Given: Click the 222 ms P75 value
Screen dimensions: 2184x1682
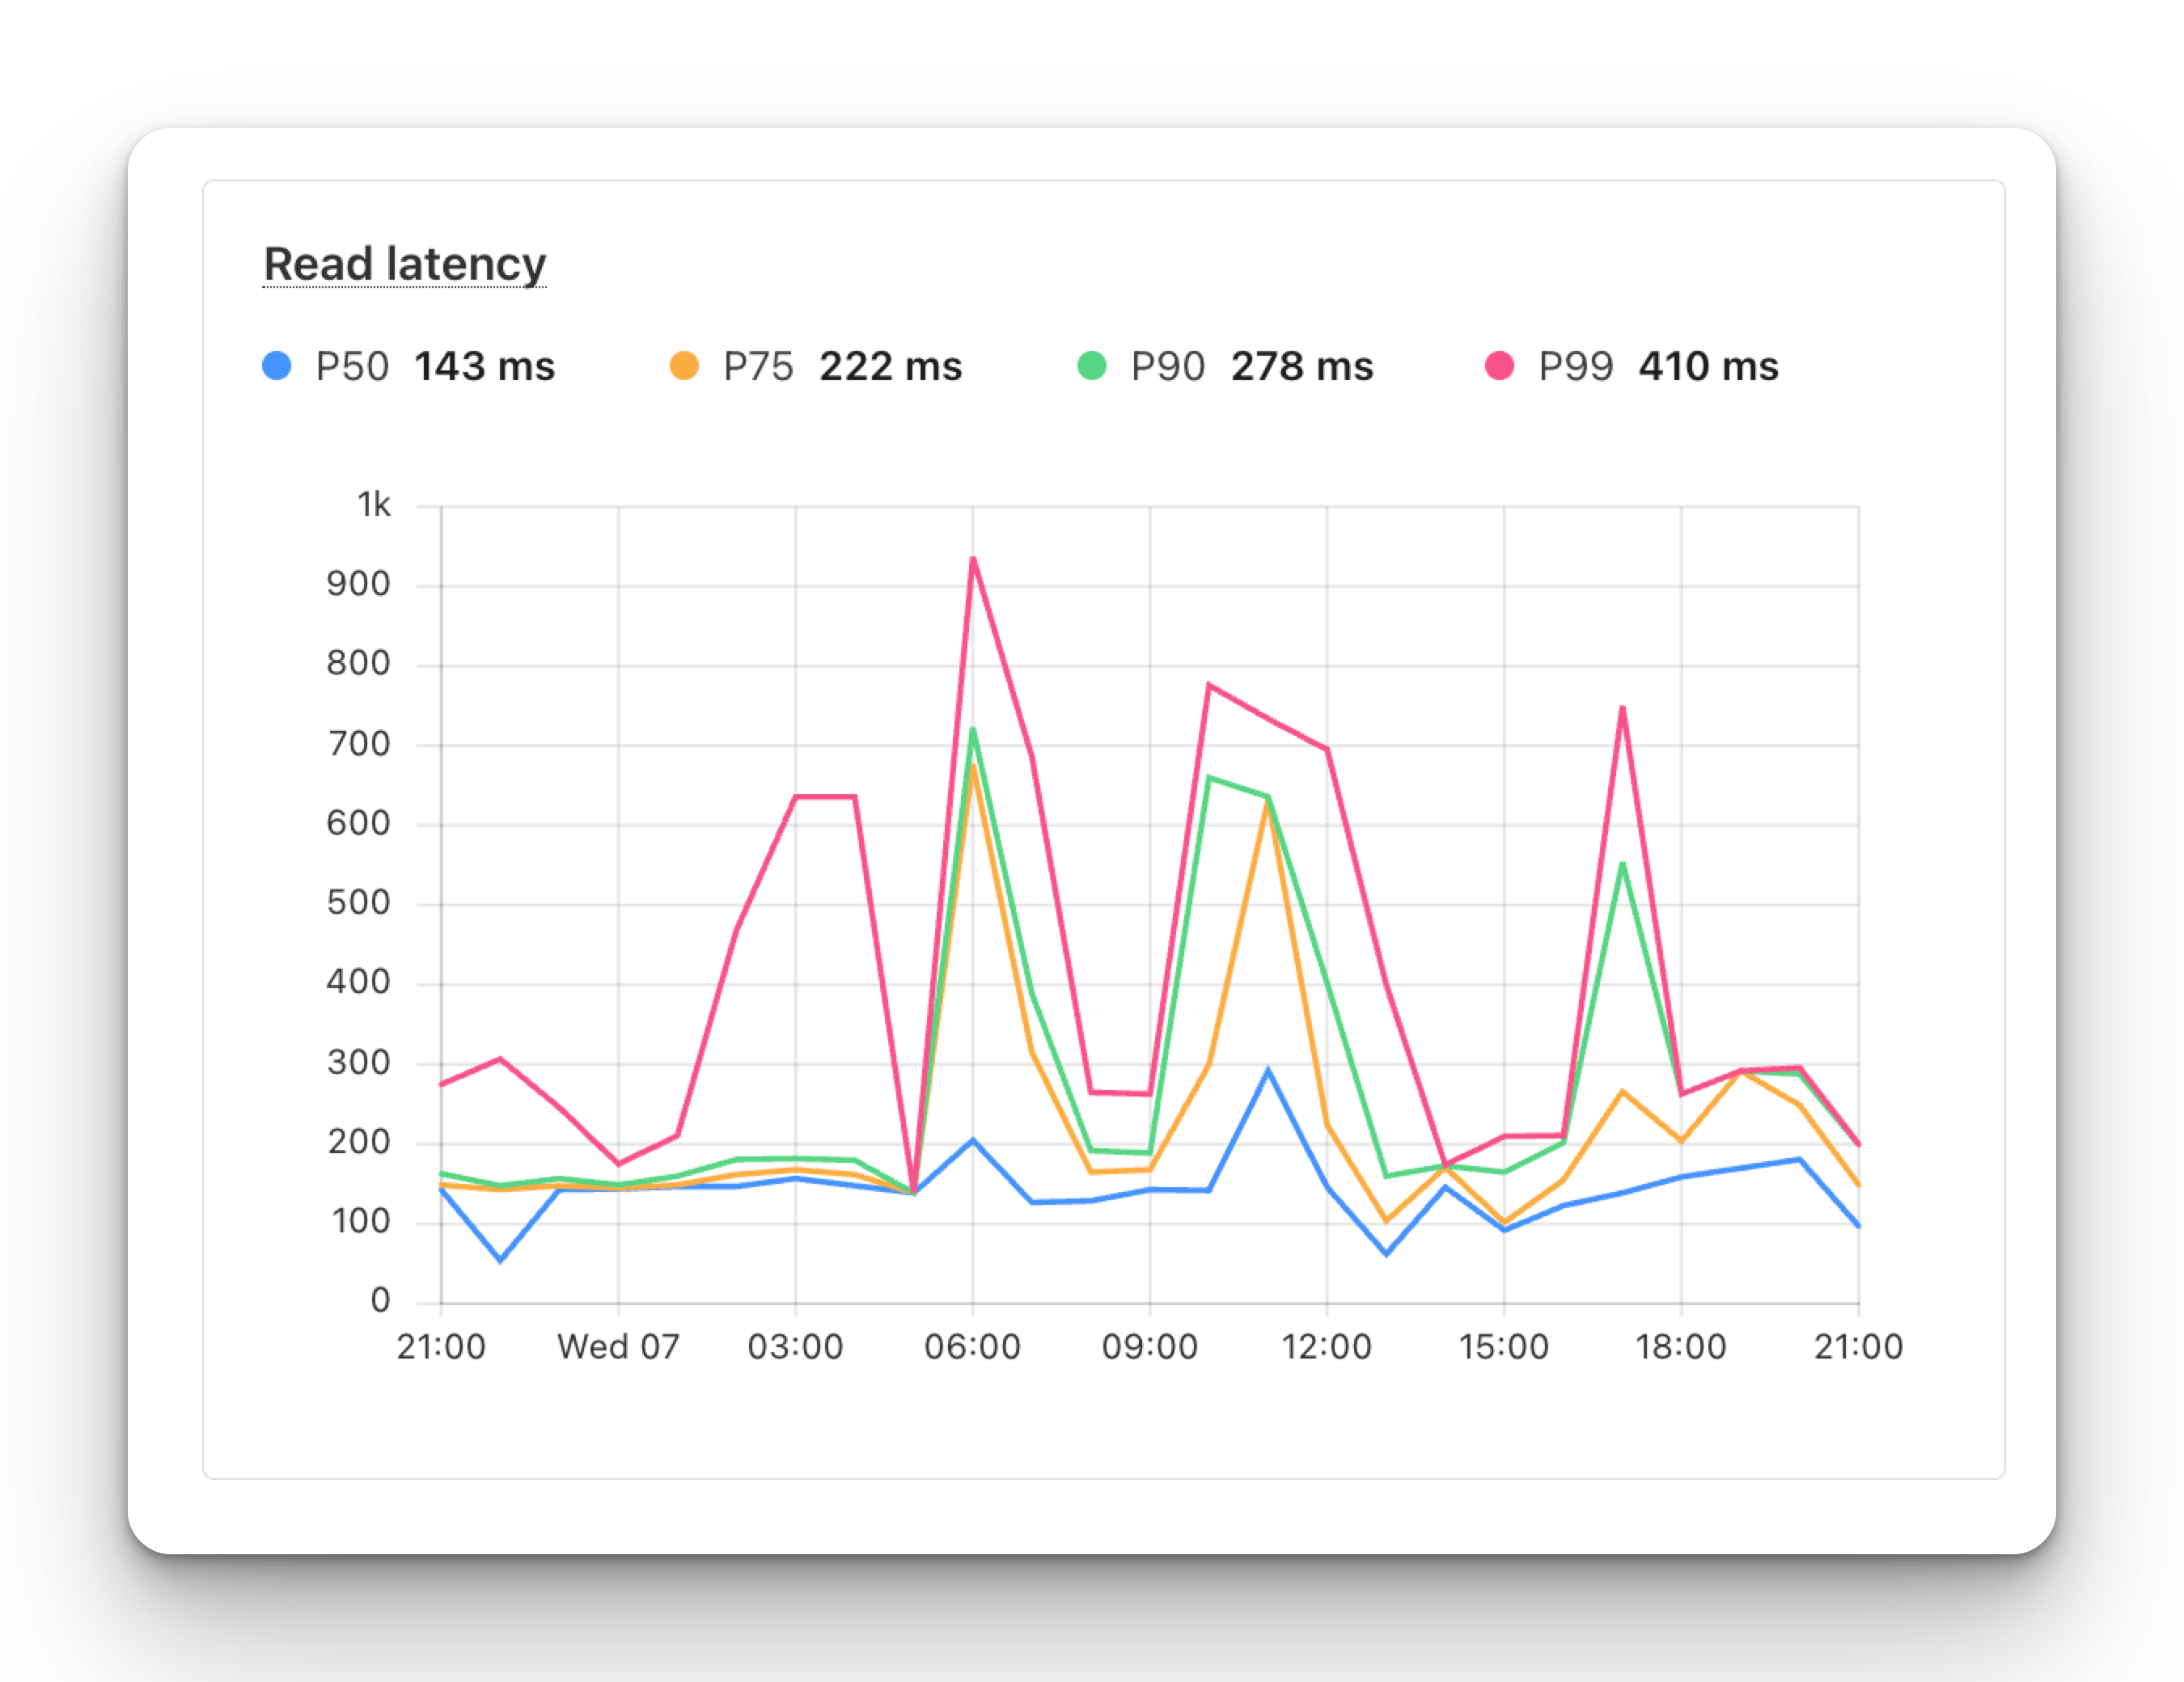Looking at the screenshot, I should [890, 367].
